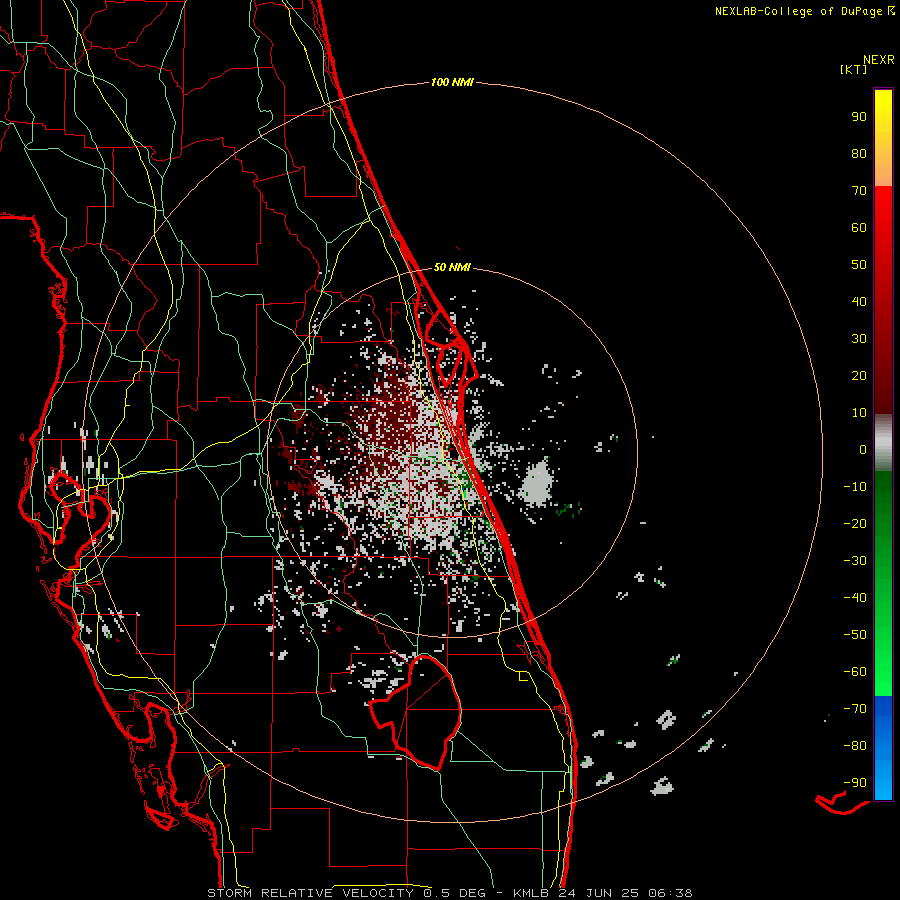Click the [KT] units label
This screenshot has width=900, height=900.
click(854, 69)
